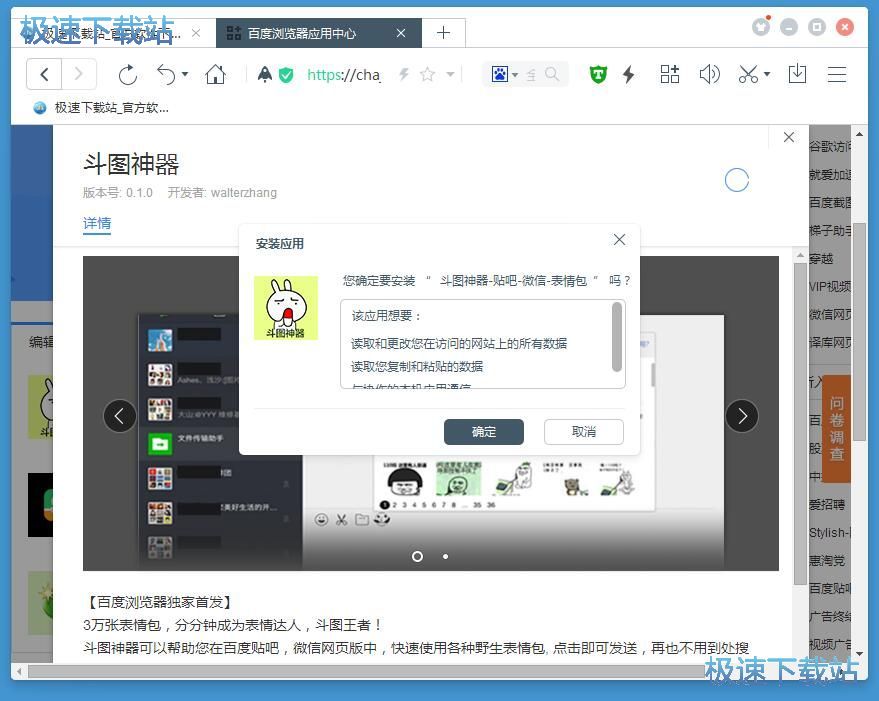
Task: Close the 极速下载站 tab
Action: 196,33
